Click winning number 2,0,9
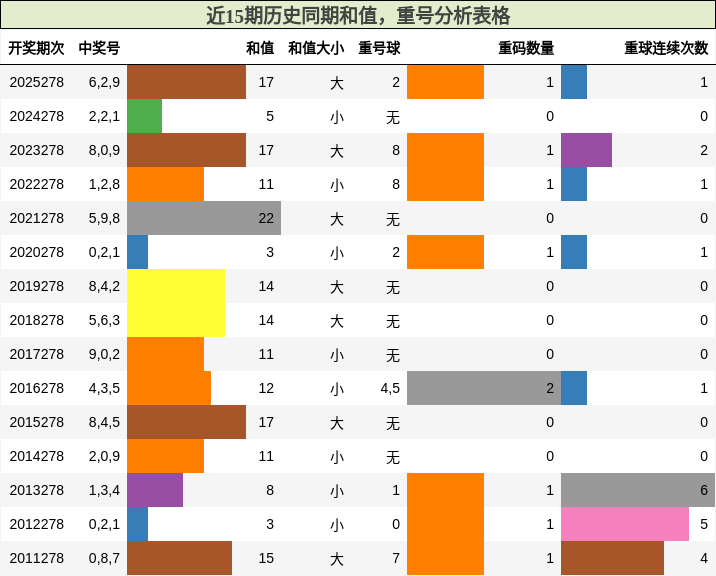The width and height of the screenshot is (716, 576). pos(105,456)
